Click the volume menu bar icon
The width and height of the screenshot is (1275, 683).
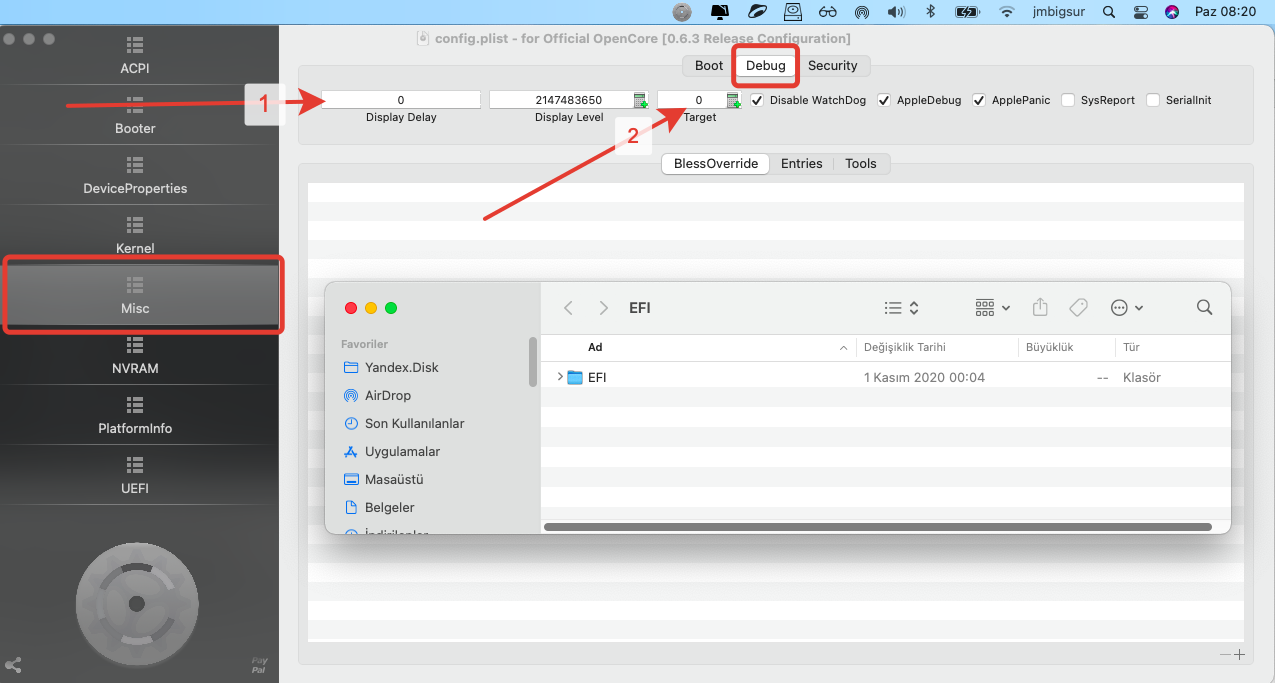pyautogui.click(x=896, y=12)
